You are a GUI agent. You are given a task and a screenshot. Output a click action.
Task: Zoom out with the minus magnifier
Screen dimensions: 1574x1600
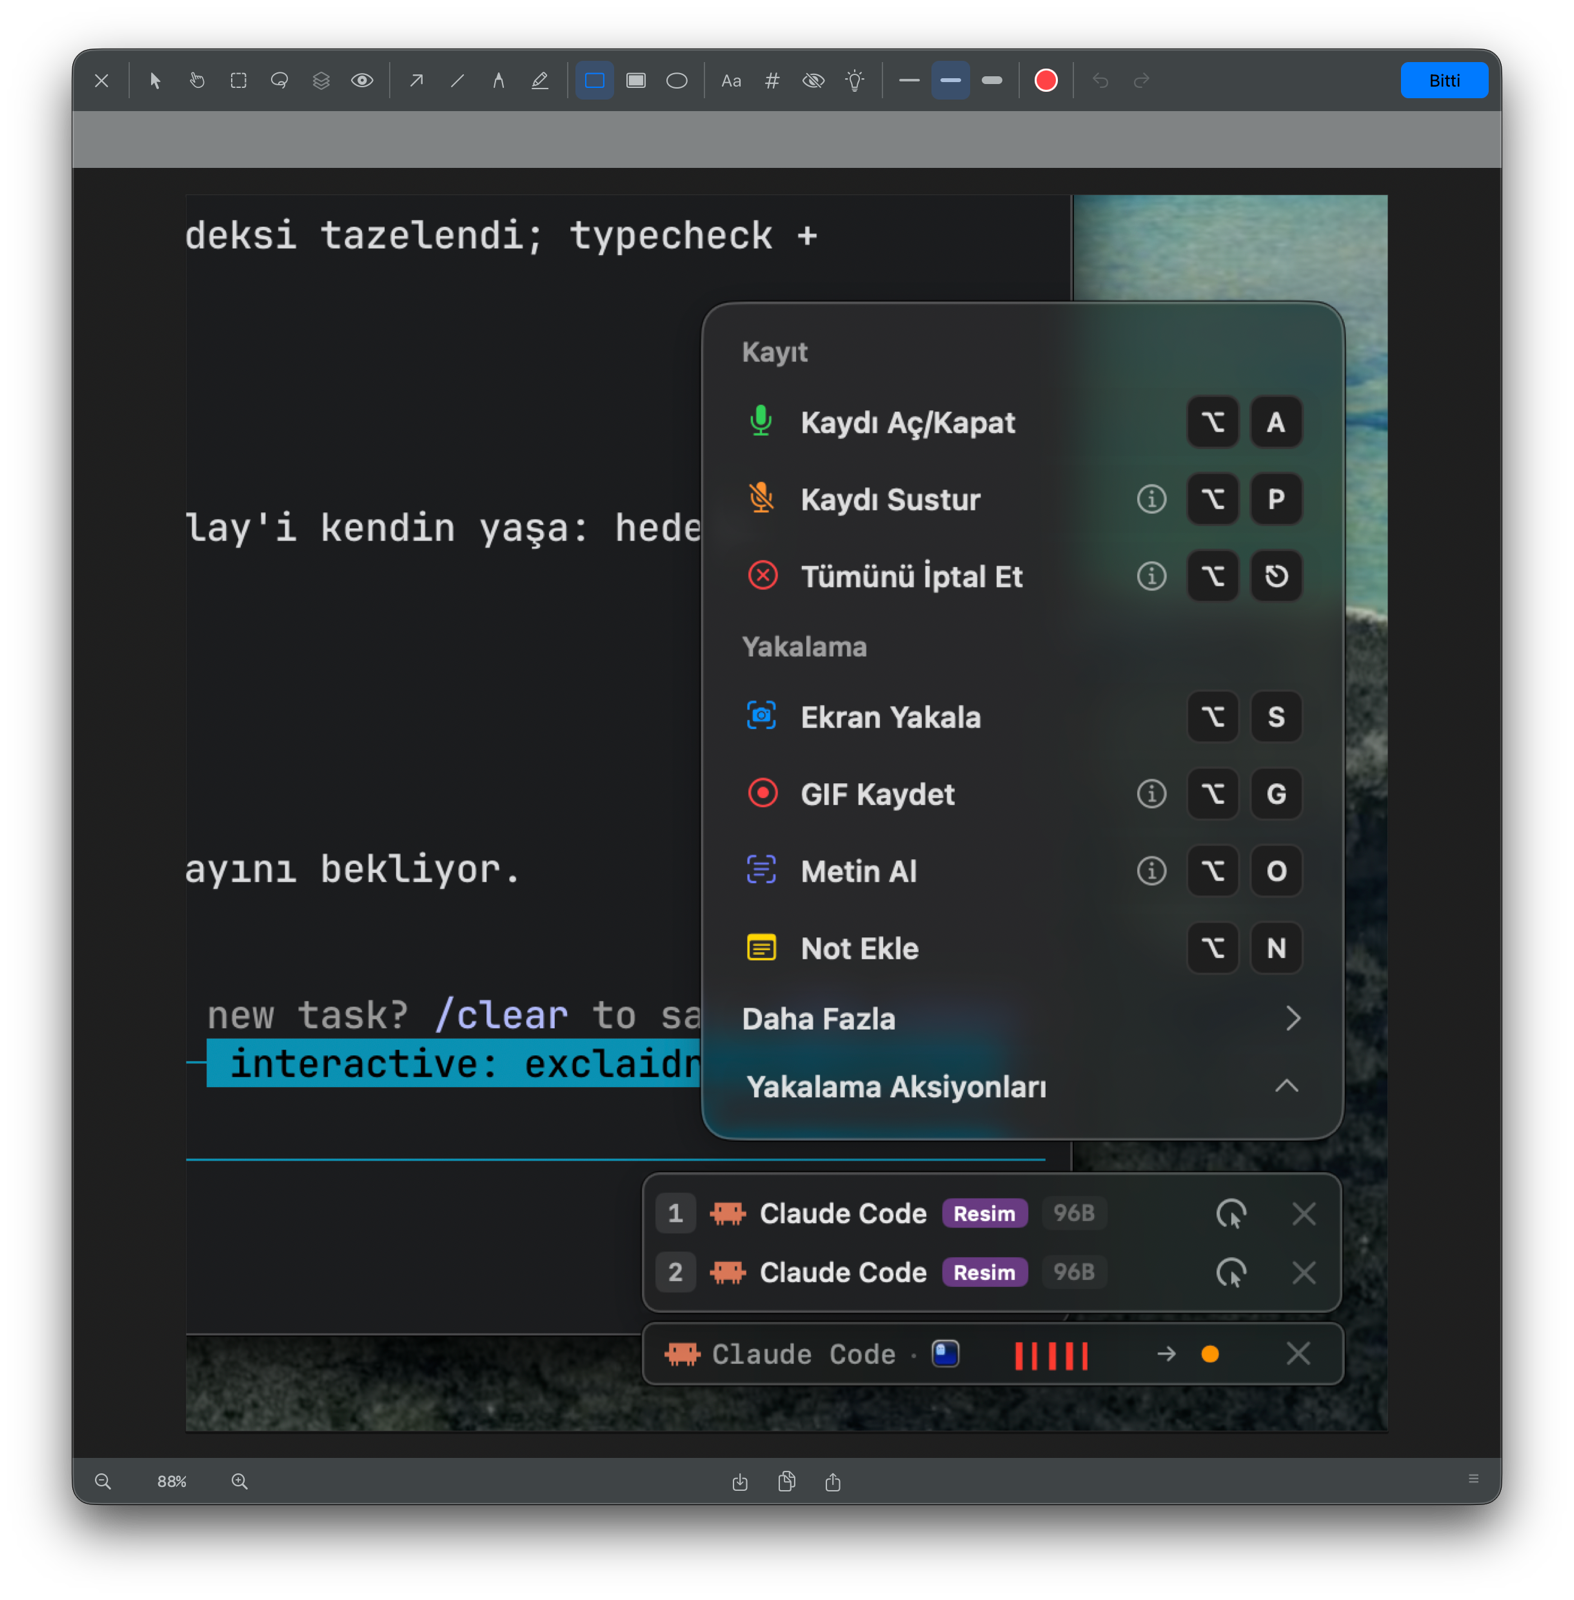(103, 1481)
